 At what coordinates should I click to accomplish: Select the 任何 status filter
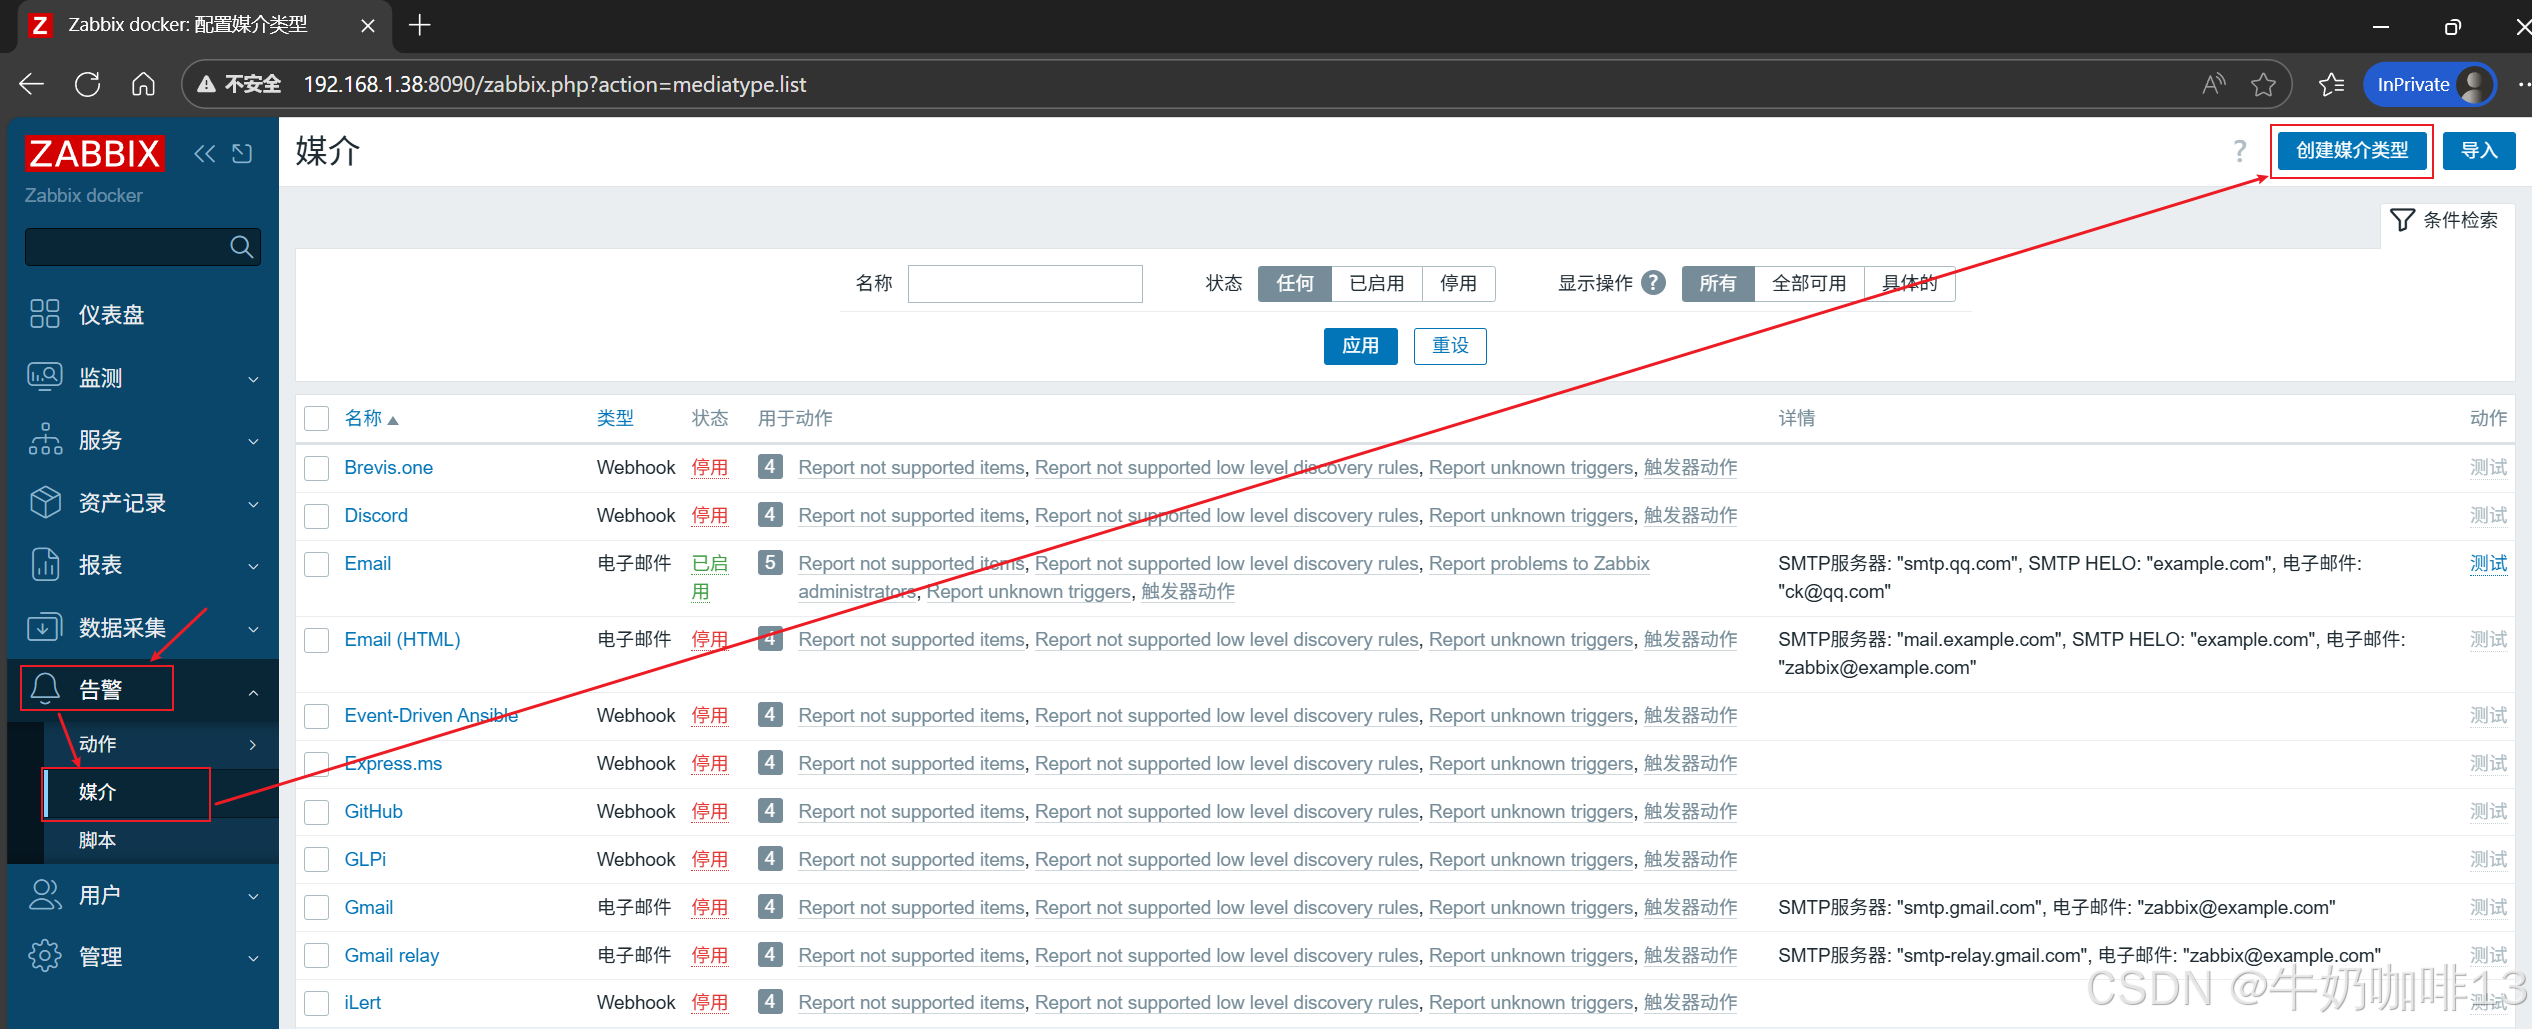(1295, 284)
